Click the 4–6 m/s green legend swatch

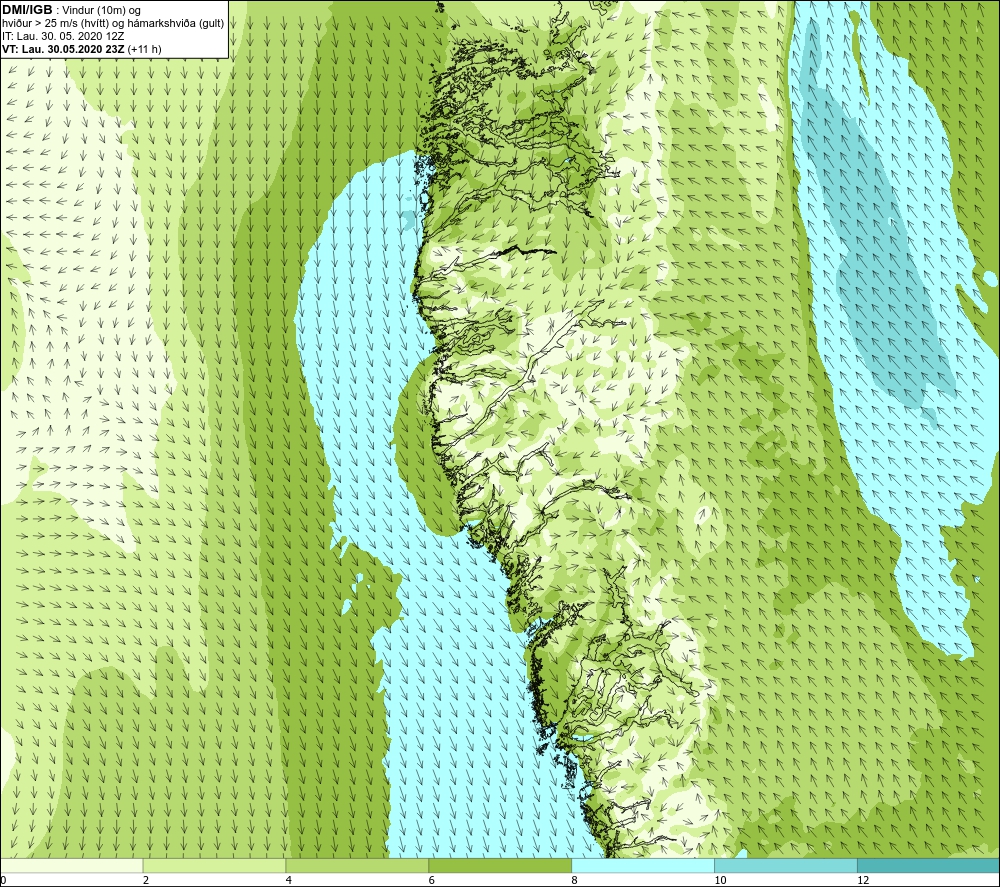[357, 865]
